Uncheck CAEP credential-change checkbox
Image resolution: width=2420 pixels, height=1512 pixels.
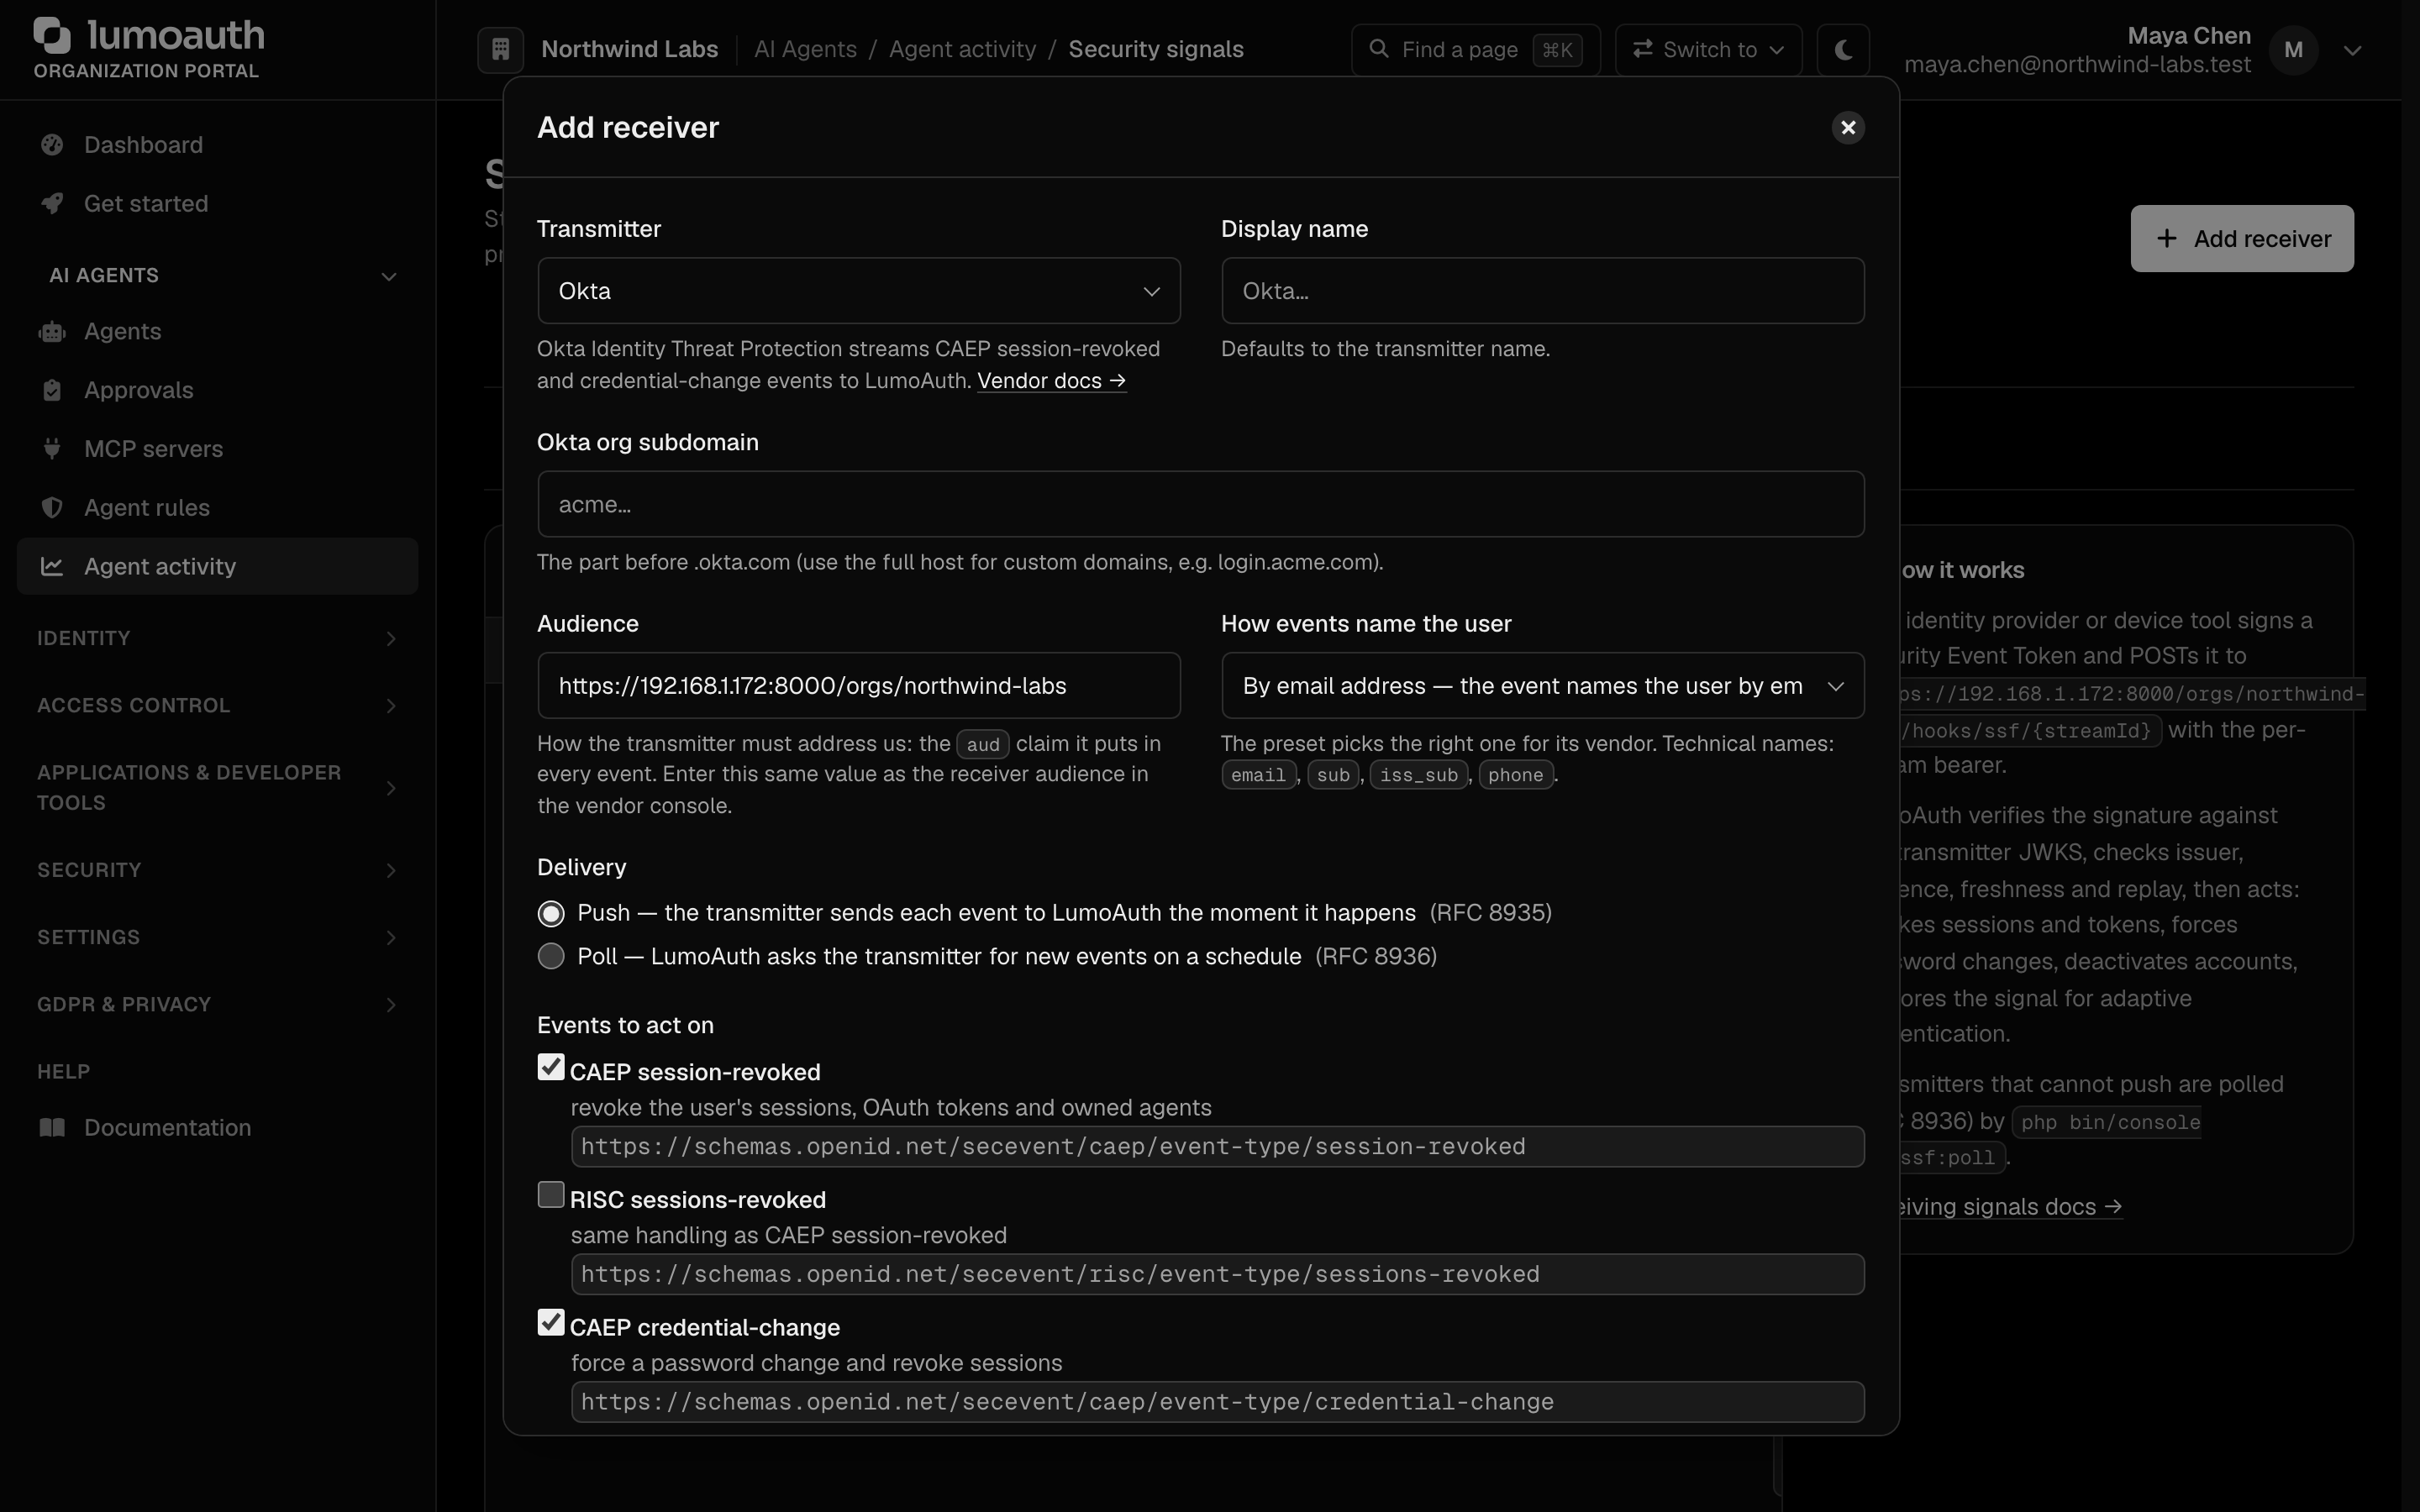point(551,1323)
